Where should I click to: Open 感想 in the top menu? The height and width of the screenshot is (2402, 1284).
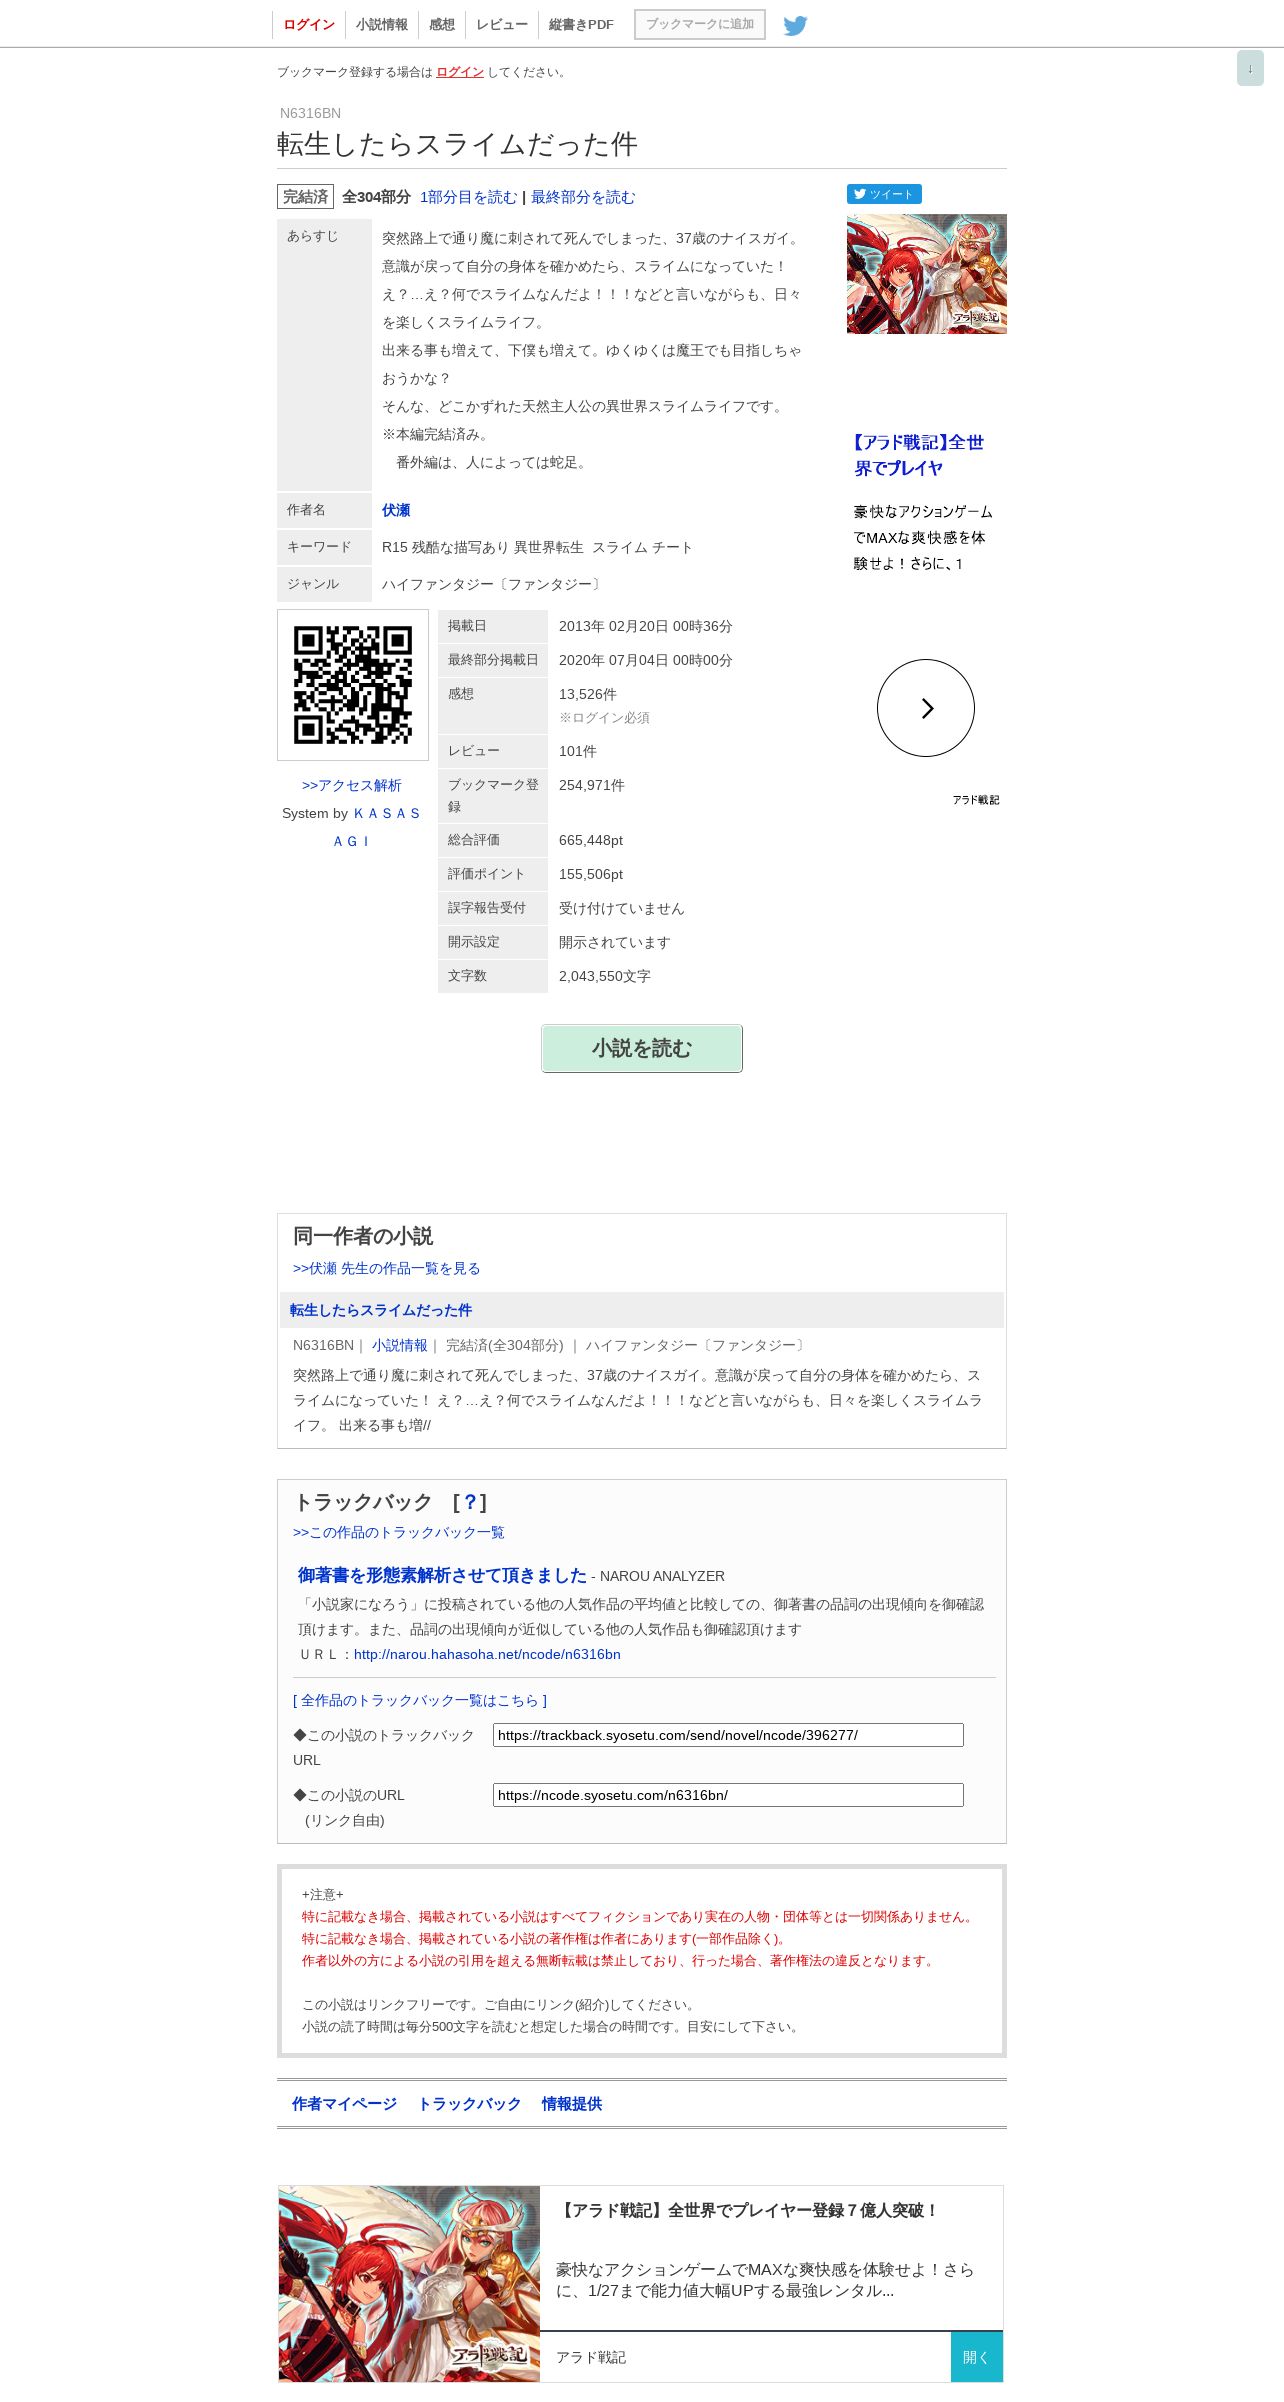[x=442, y=25]
